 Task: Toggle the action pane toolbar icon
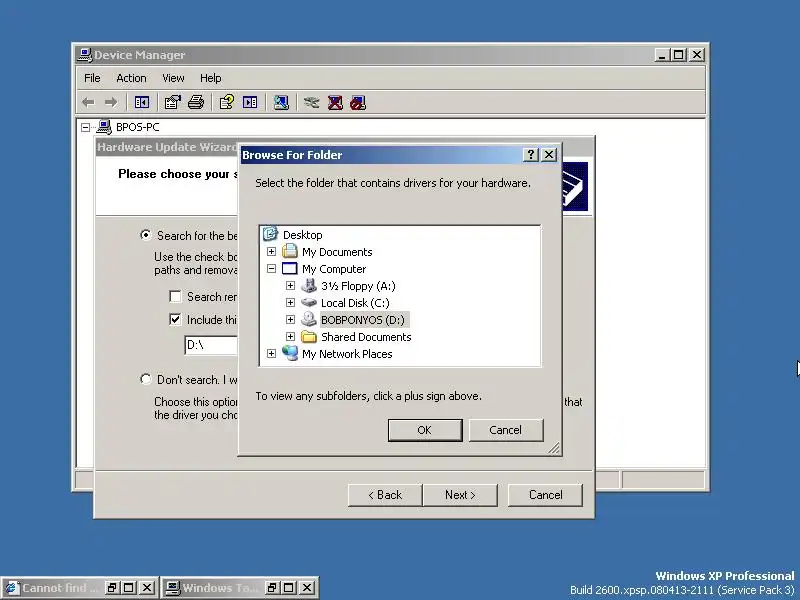click(x=250, y=103)
